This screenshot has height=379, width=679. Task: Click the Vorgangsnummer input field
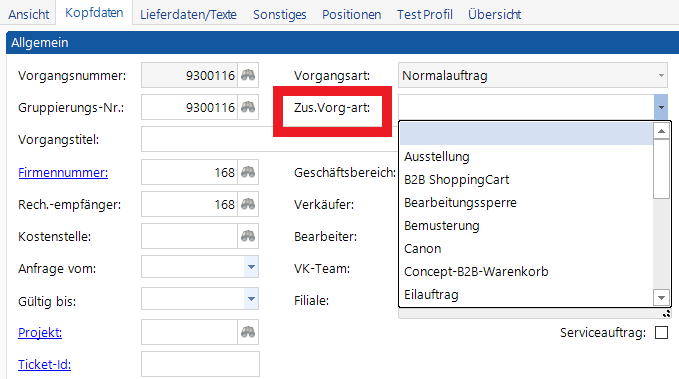[189, 75]
